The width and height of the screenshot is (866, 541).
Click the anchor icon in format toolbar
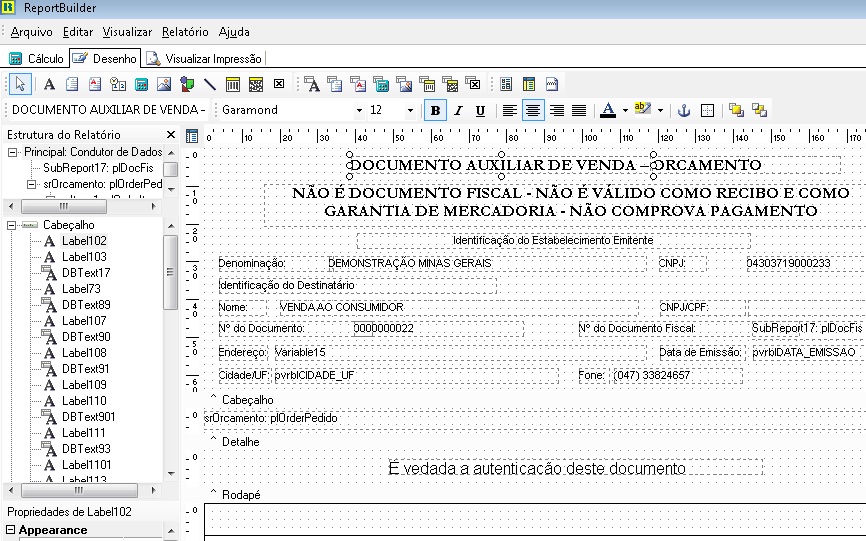[684, 110]
